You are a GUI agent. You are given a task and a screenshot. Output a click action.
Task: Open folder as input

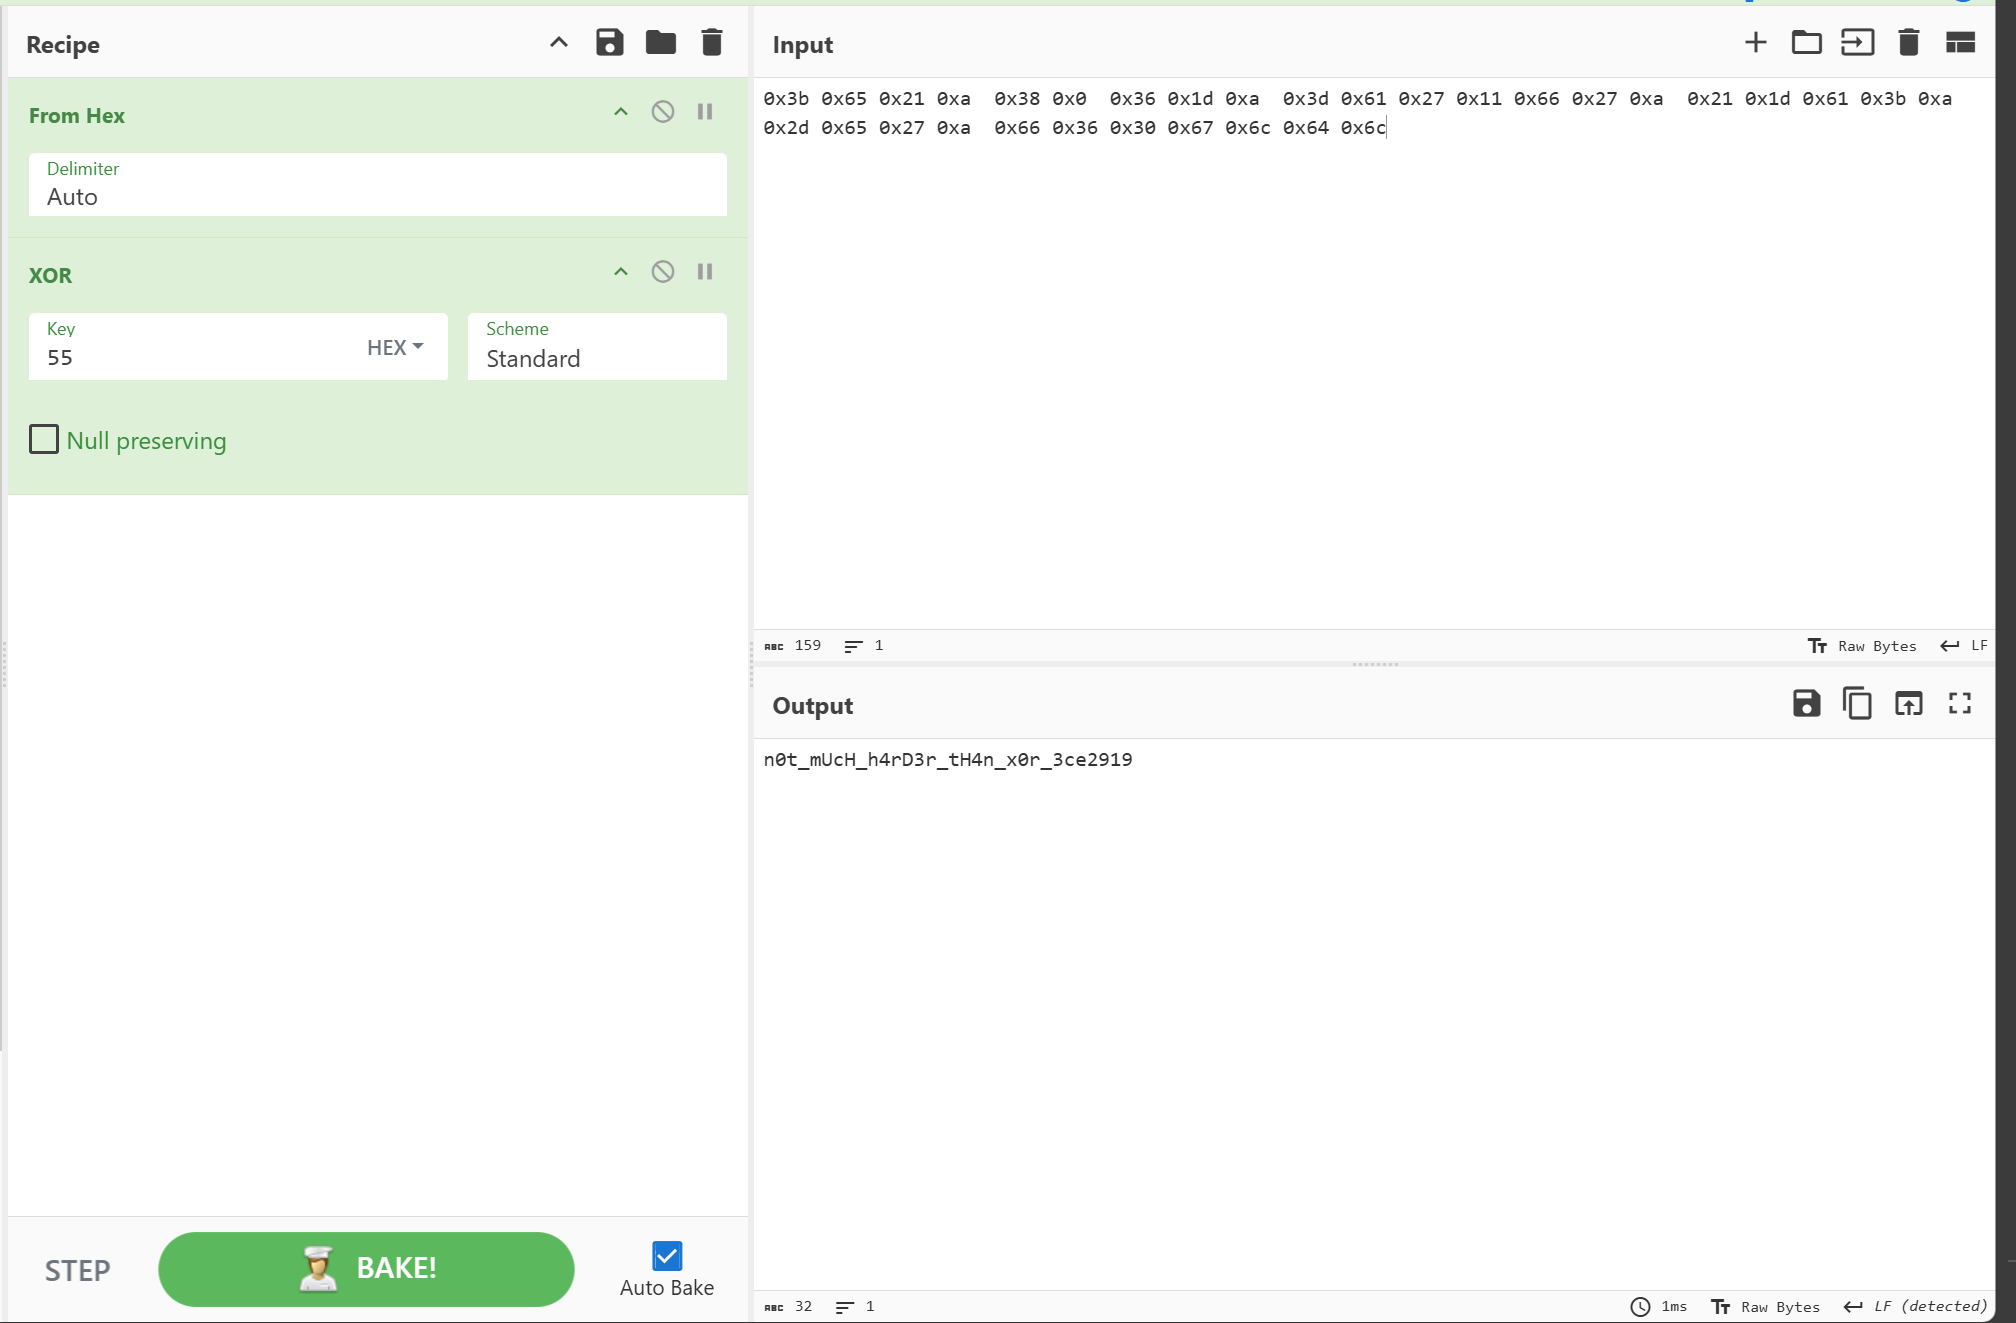coord(1807,43)
